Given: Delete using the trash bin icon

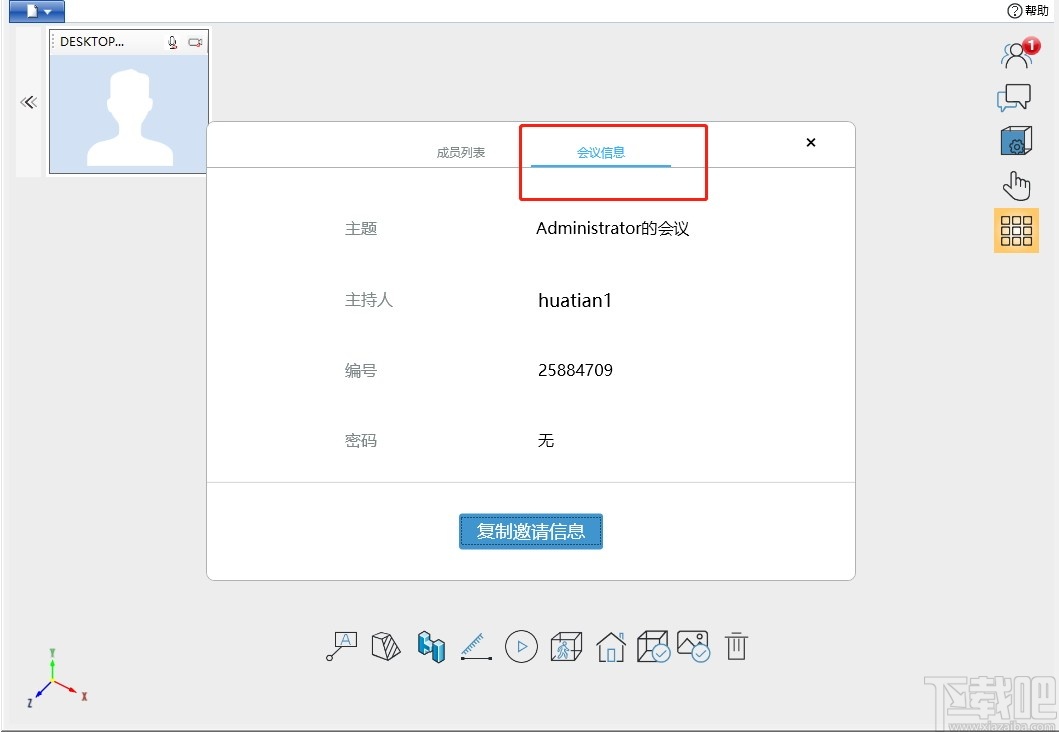Looking at the screenshot, I should [x=737, y=646].
